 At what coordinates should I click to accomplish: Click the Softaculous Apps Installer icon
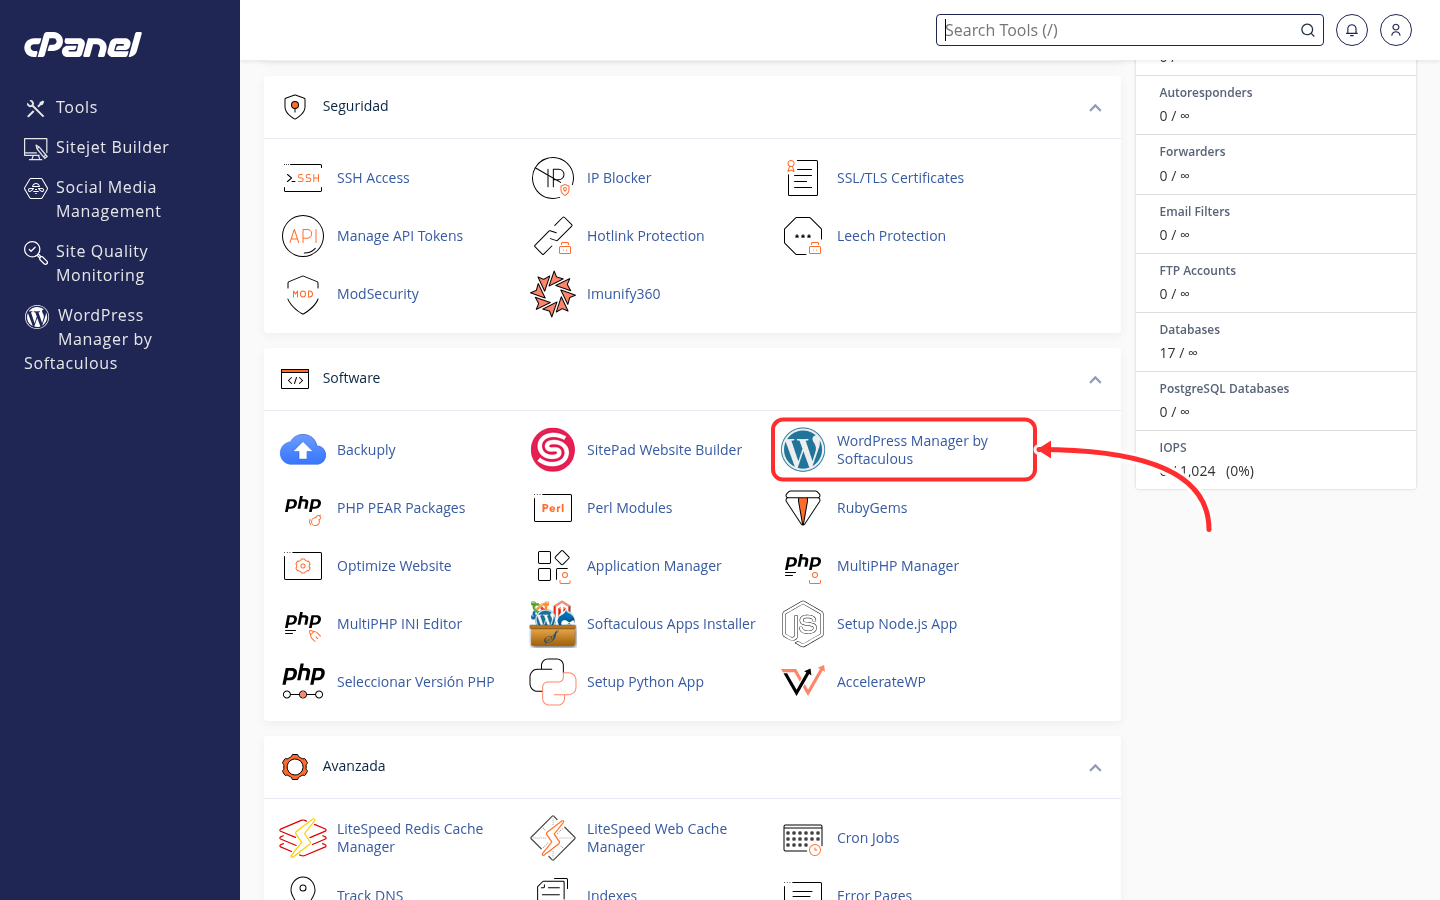tap(553, 624)
